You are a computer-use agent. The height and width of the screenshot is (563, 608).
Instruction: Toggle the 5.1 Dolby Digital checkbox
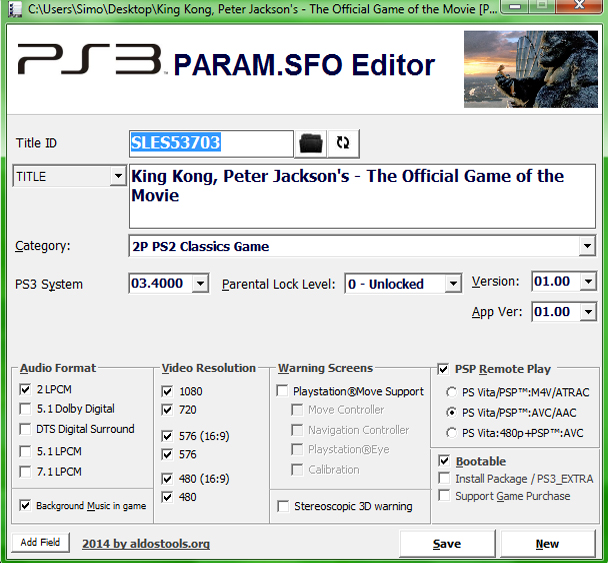[x=25, y=409]
